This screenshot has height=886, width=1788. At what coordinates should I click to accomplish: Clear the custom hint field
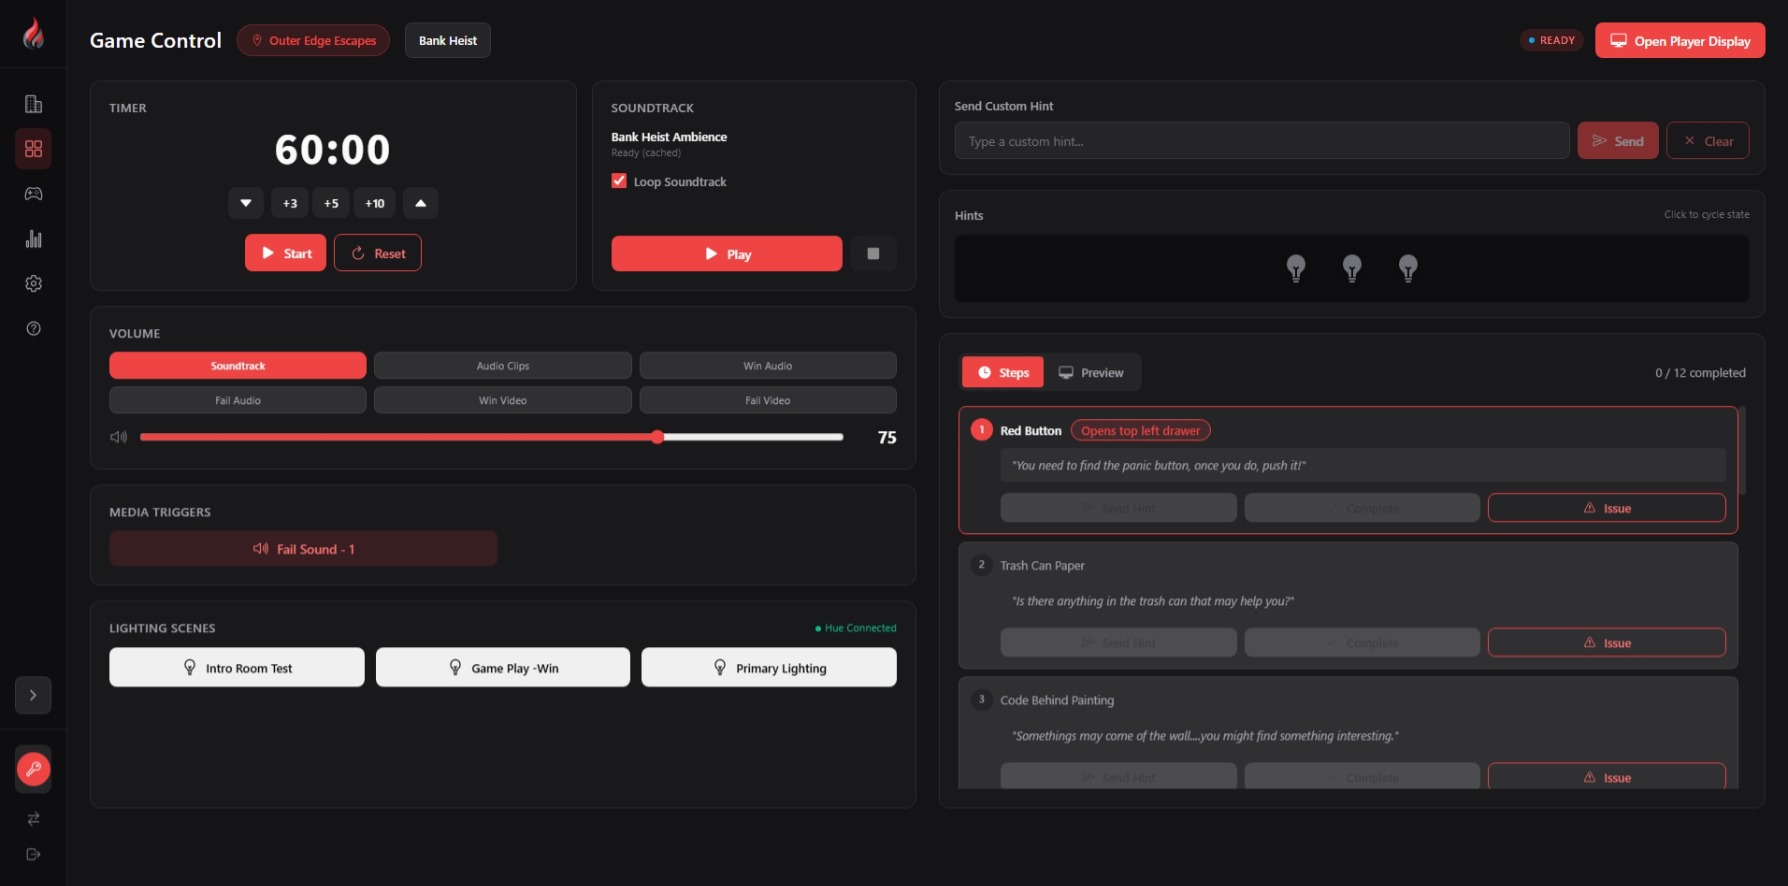coord(1708,141)
